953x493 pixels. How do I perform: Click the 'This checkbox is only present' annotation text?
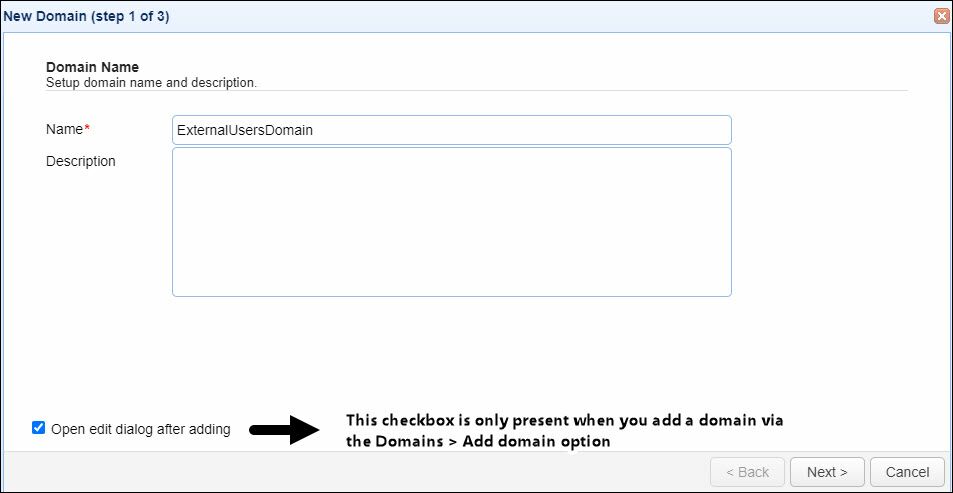pos(565,420)
